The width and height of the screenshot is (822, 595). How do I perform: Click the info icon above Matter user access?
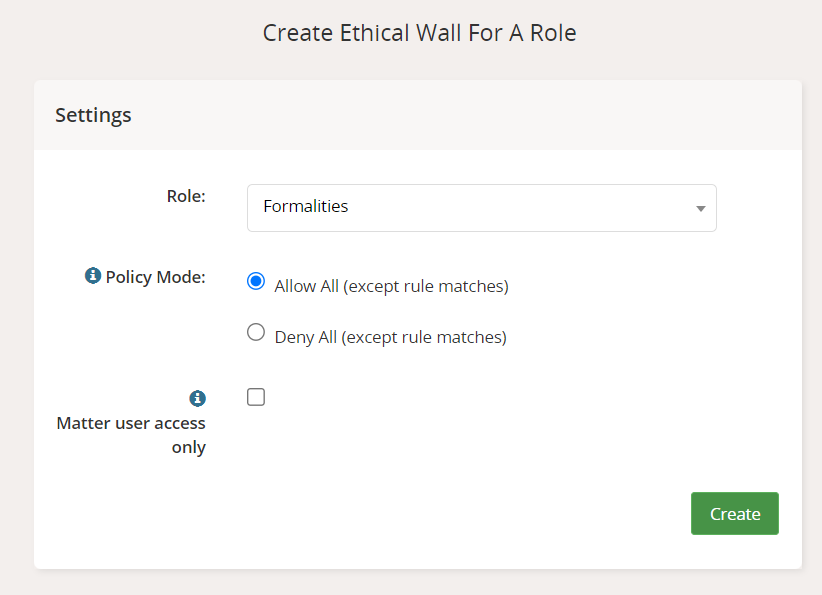198,398
